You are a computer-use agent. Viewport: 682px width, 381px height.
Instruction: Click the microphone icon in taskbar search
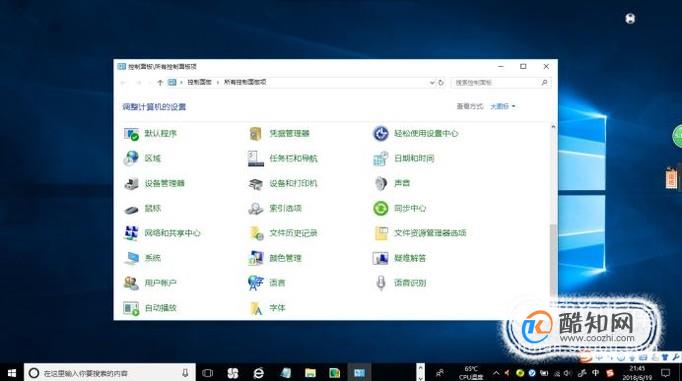[185, 373]
